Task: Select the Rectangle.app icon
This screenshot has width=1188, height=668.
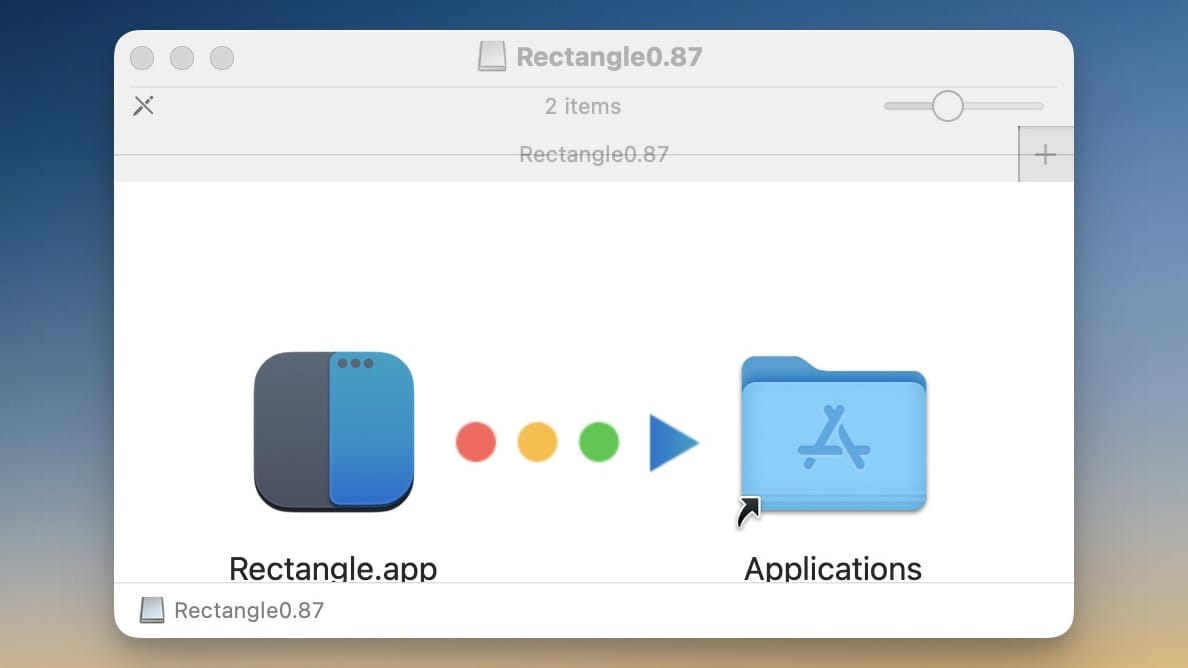Action: (x=334, y=432)
